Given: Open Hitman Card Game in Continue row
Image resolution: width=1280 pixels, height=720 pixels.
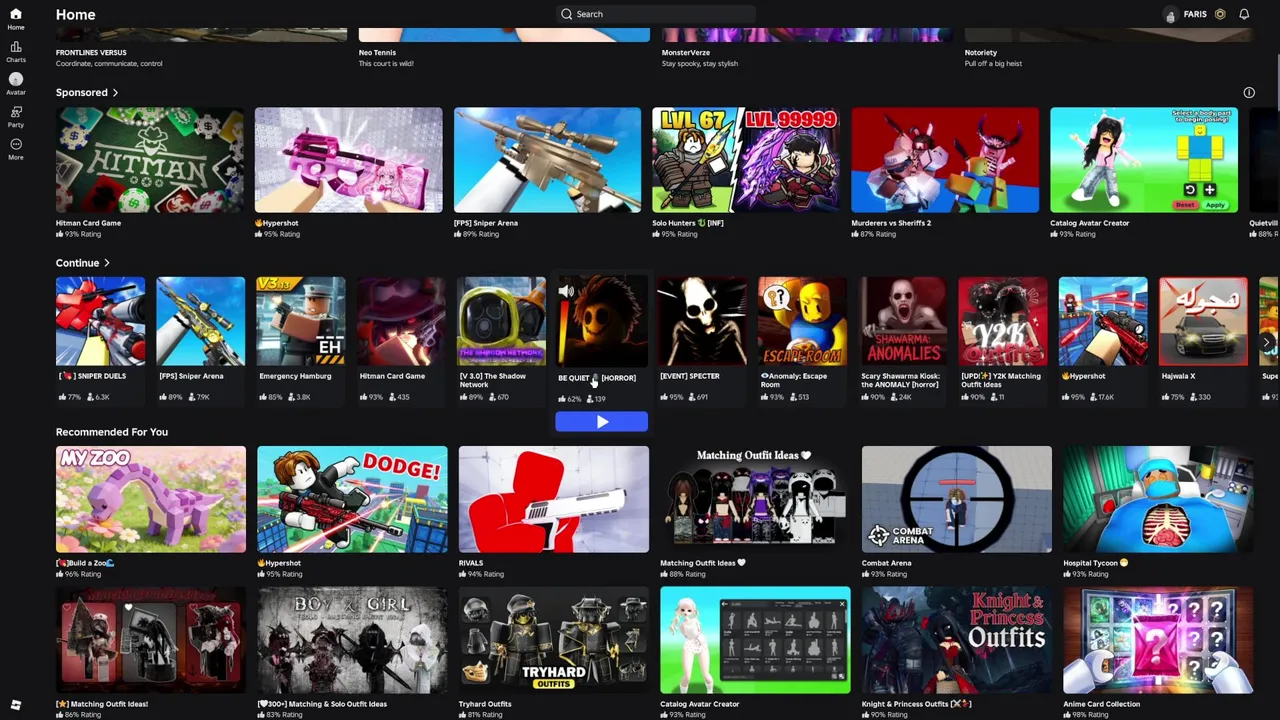Looking at the screenshot, I should pos(401,321).
